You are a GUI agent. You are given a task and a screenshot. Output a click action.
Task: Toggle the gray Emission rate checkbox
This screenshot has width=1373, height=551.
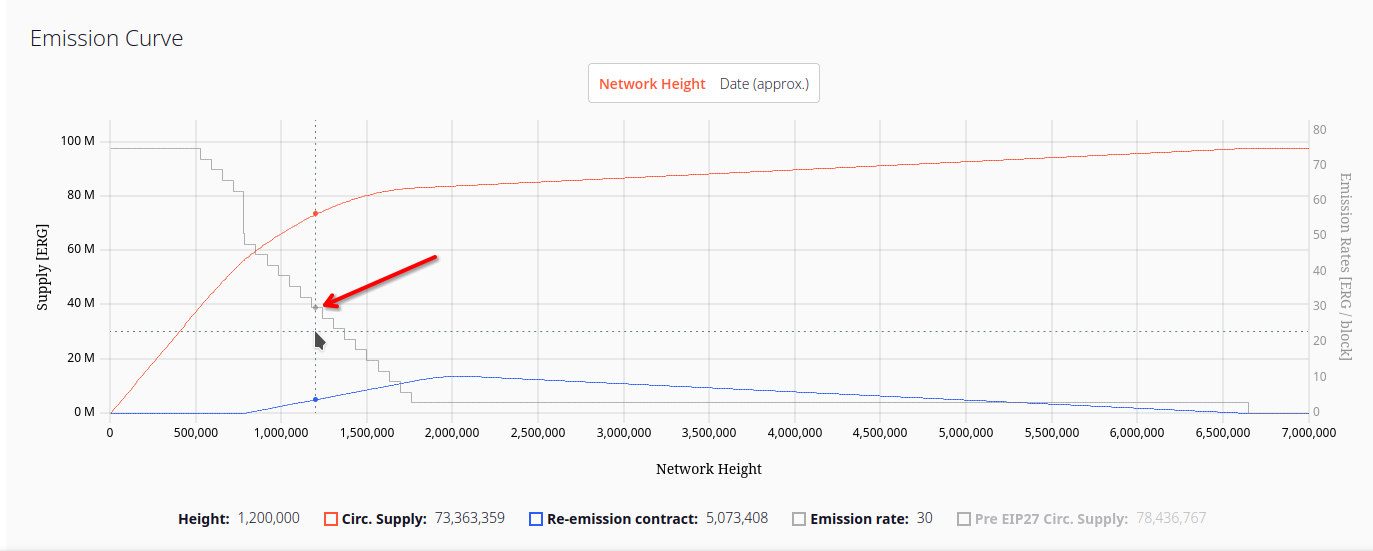[799, 519]
